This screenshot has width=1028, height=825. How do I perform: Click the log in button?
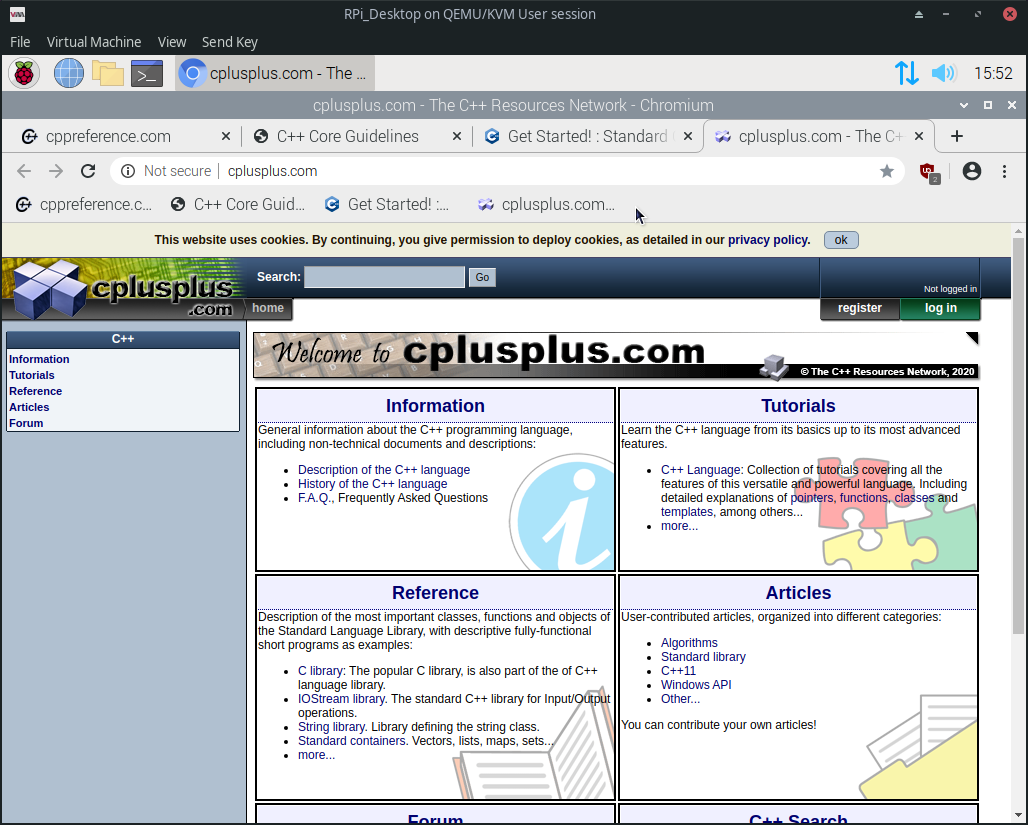[x=940, y=308]
